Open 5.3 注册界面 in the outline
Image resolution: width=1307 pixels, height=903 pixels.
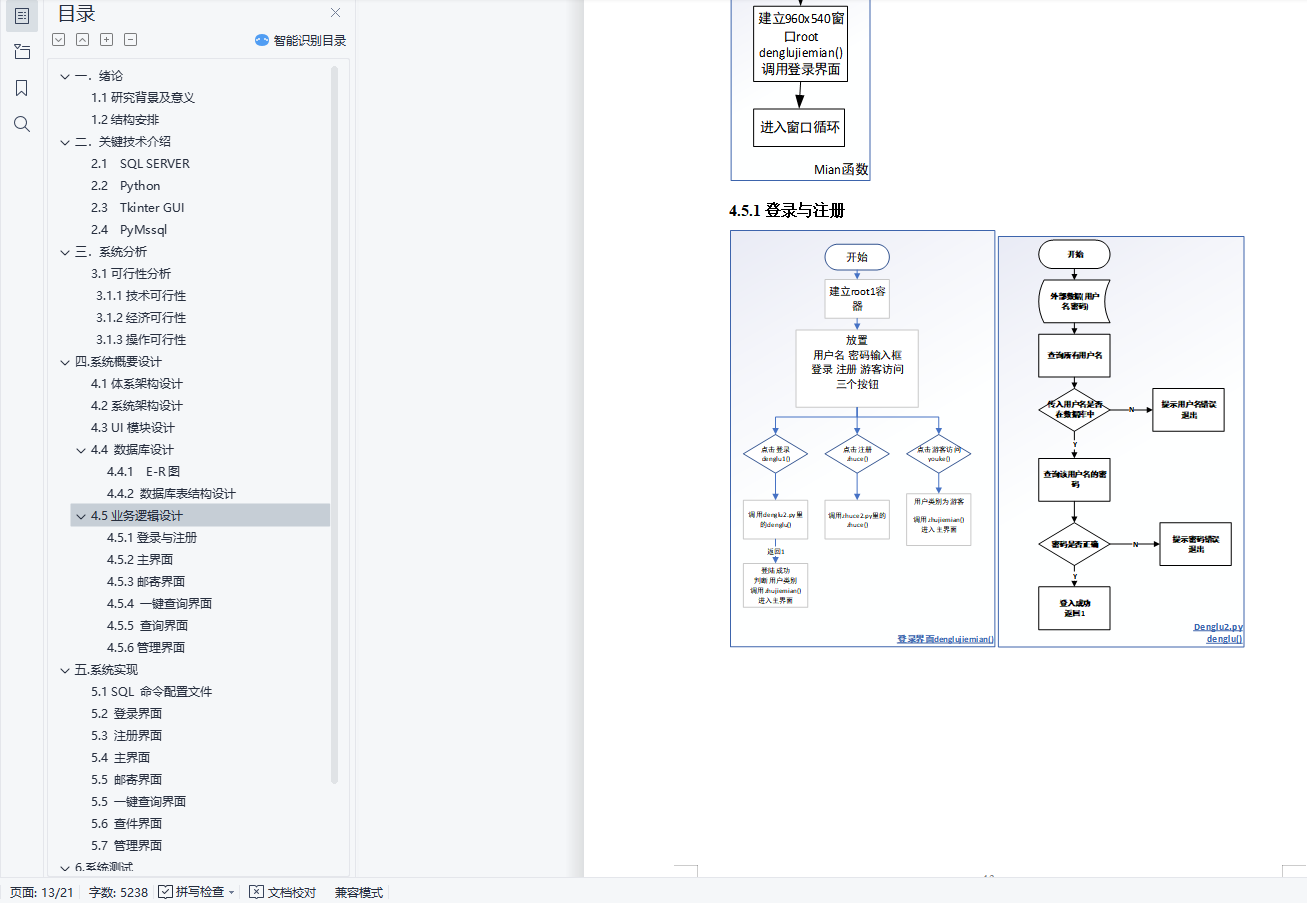[x=127, y=736]
